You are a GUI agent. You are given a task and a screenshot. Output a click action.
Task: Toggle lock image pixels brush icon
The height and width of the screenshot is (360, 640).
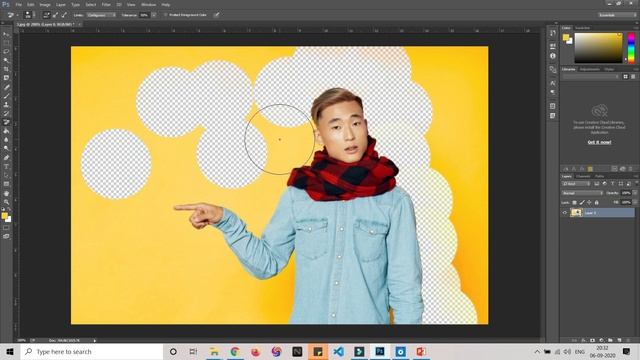pos(582,202)
